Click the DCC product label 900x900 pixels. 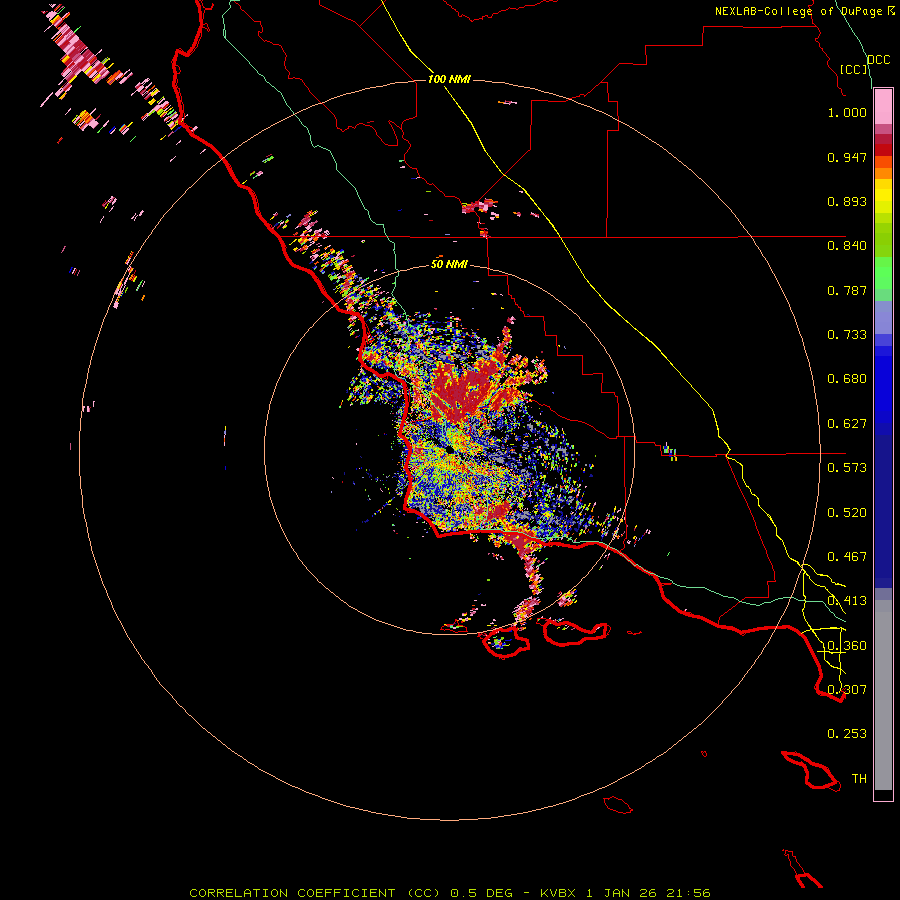(x=878, y=60)
